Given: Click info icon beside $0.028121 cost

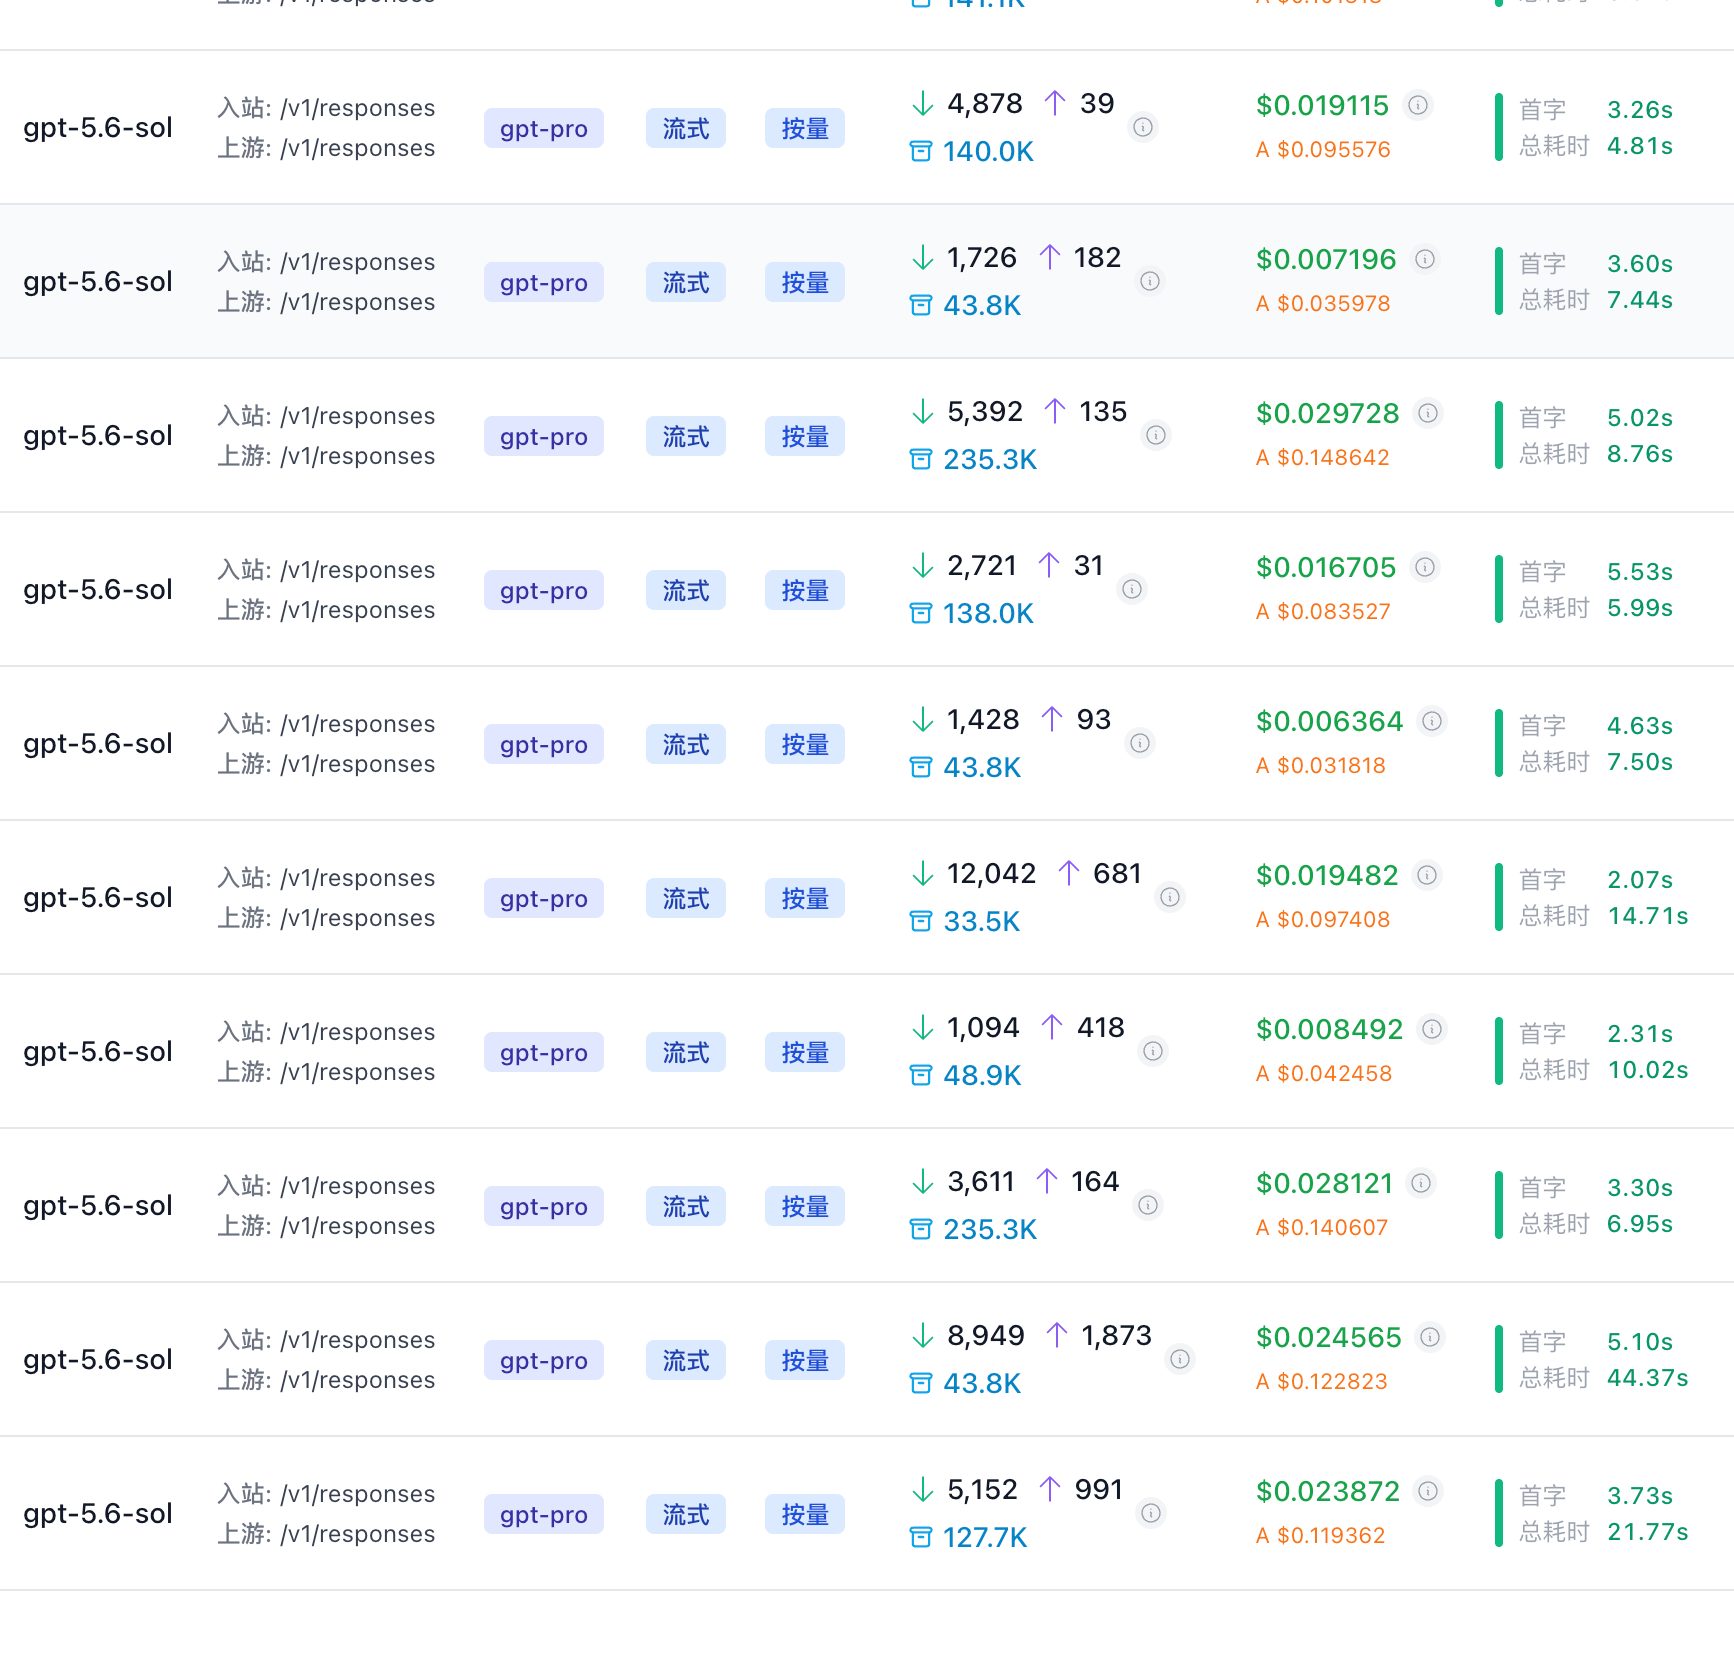Looking at the screenshot, I should 1421,1183.
